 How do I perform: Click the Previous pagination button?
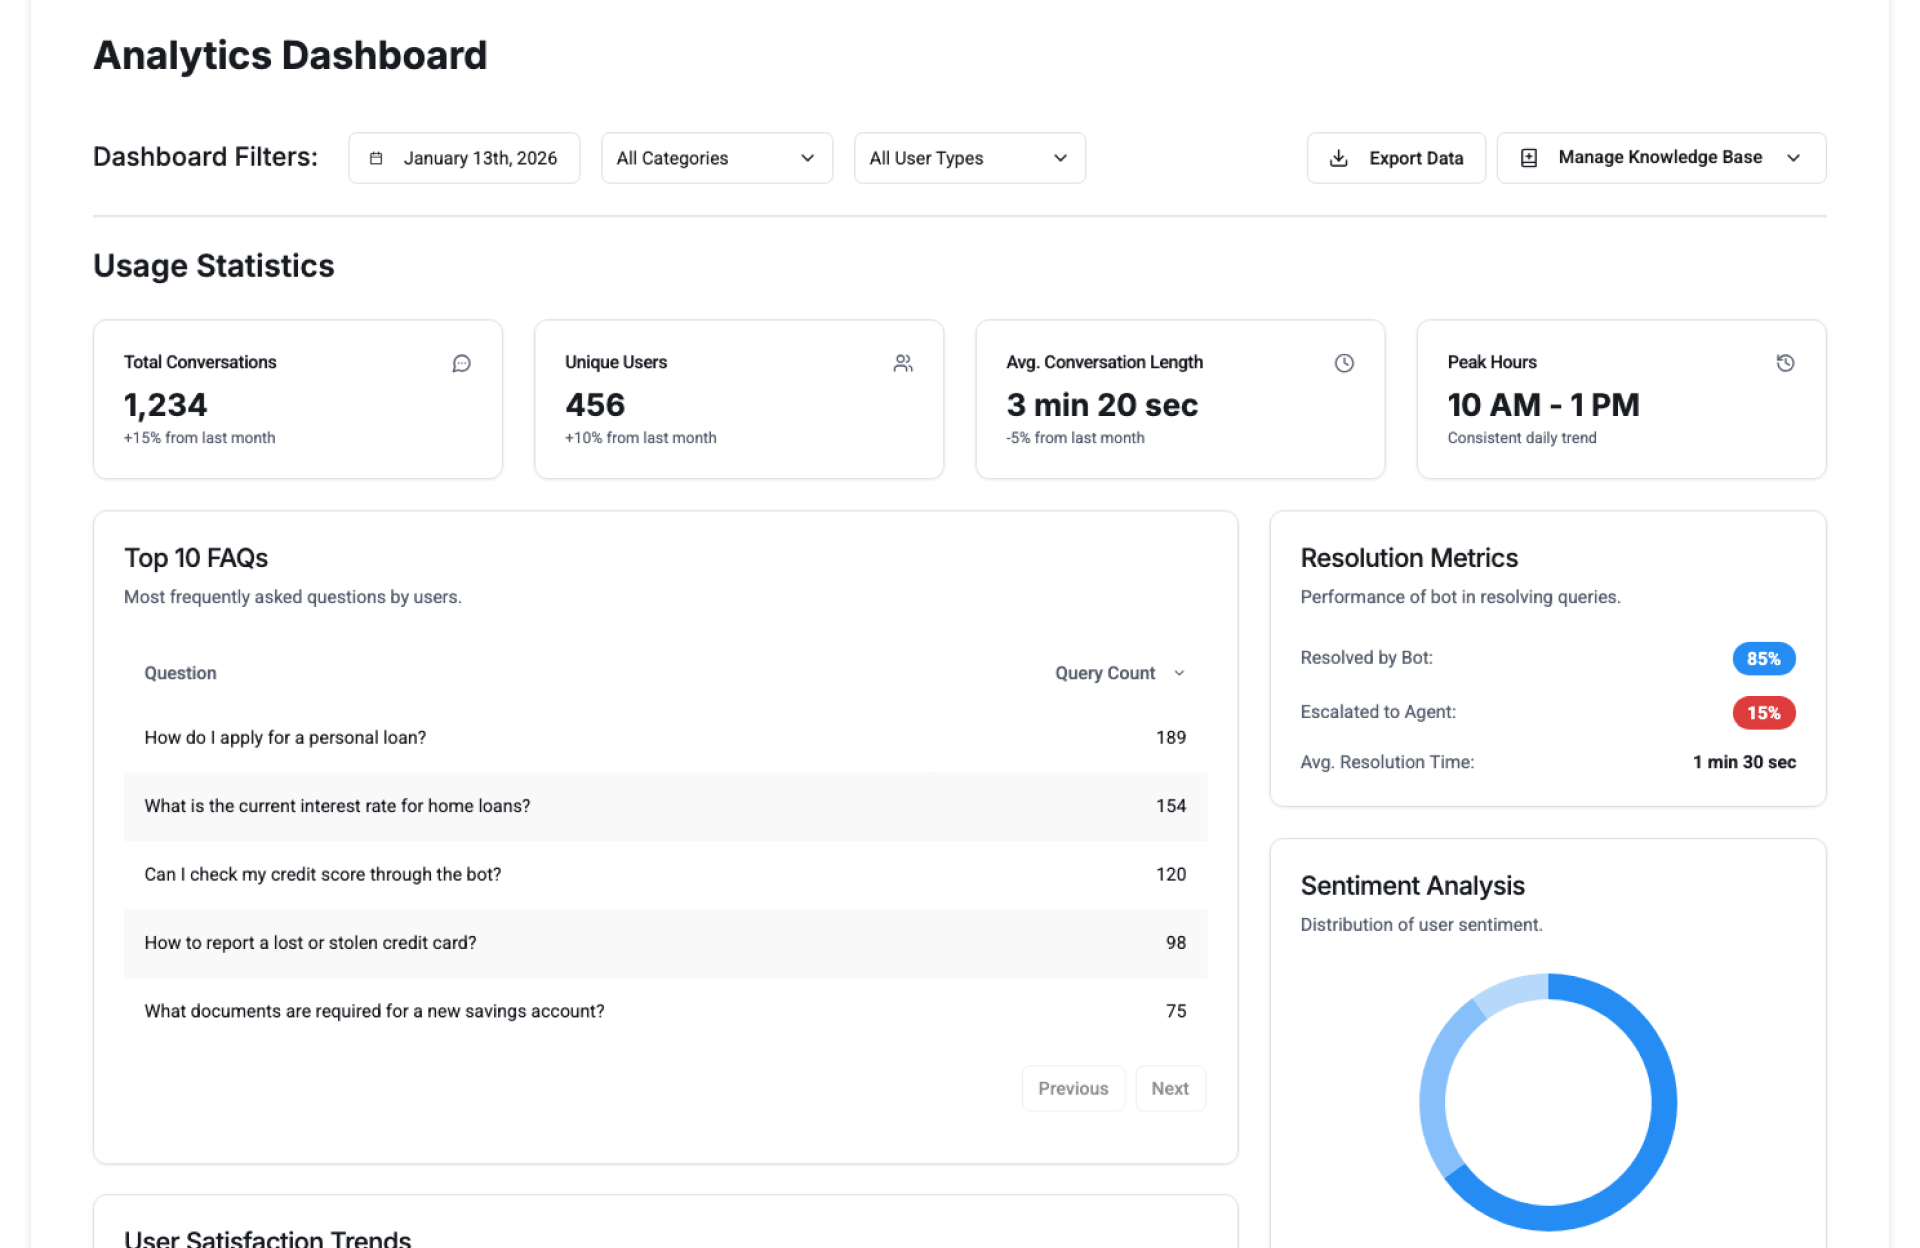1072,1088
